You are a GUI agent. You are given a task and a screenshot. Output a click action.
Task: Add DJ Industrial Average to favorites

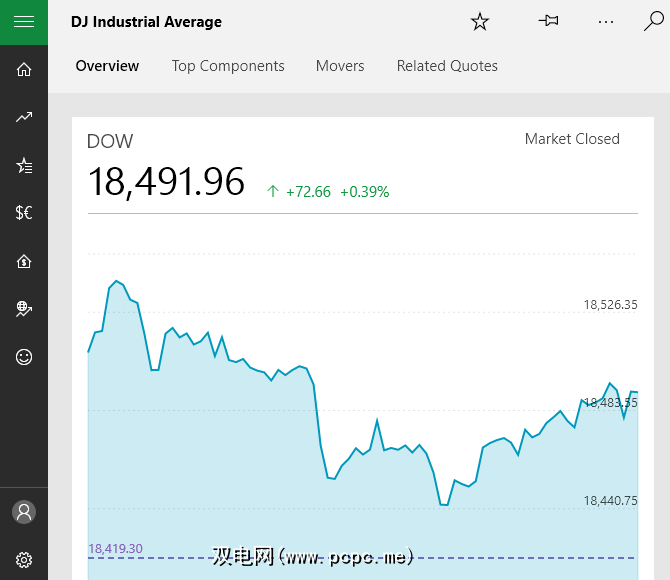(480, 22)
